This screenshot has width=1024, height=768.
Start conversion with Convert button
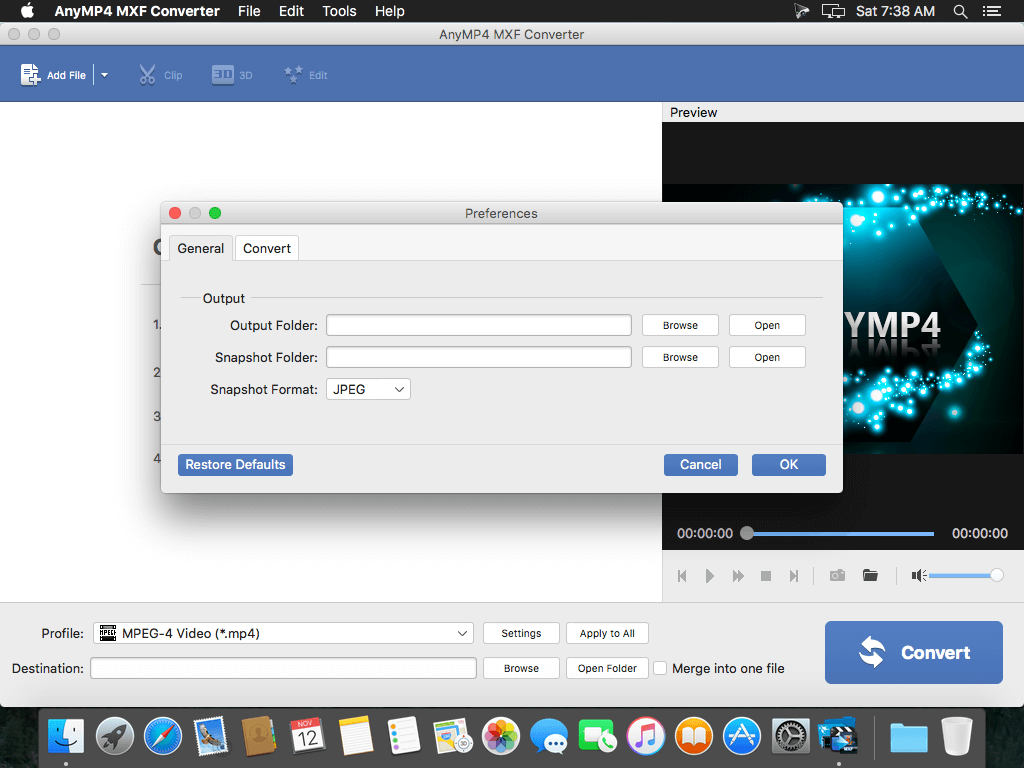914,652
